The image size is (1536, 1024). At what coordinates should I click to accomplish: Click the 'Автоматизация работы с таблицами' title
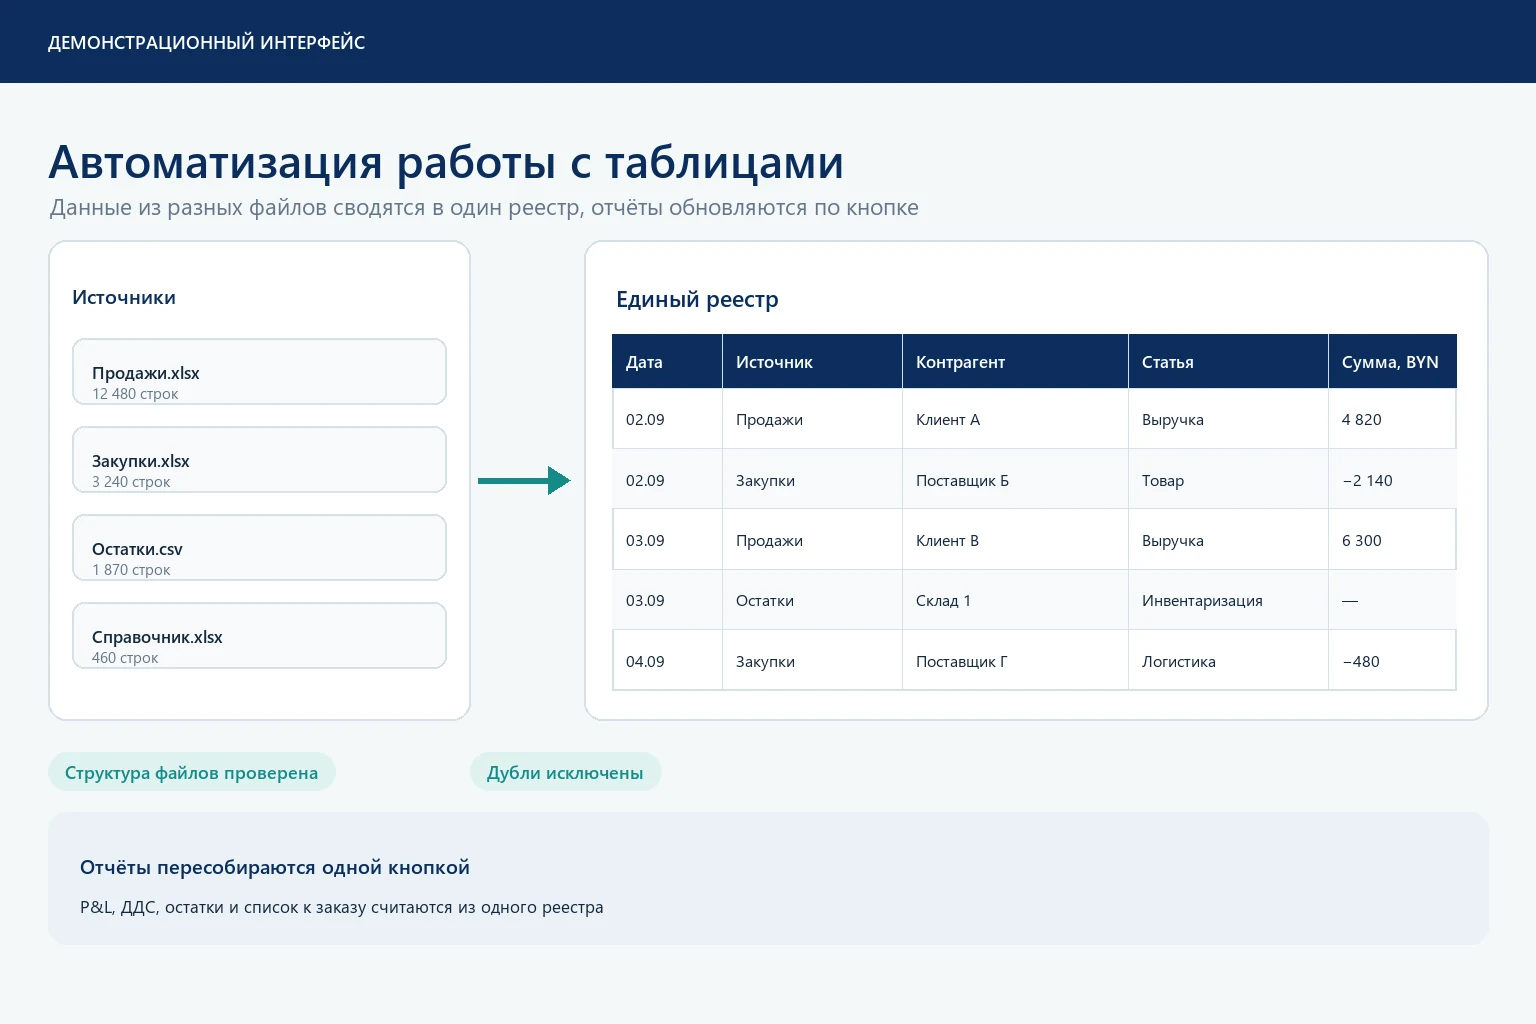(x=446, y=162)
